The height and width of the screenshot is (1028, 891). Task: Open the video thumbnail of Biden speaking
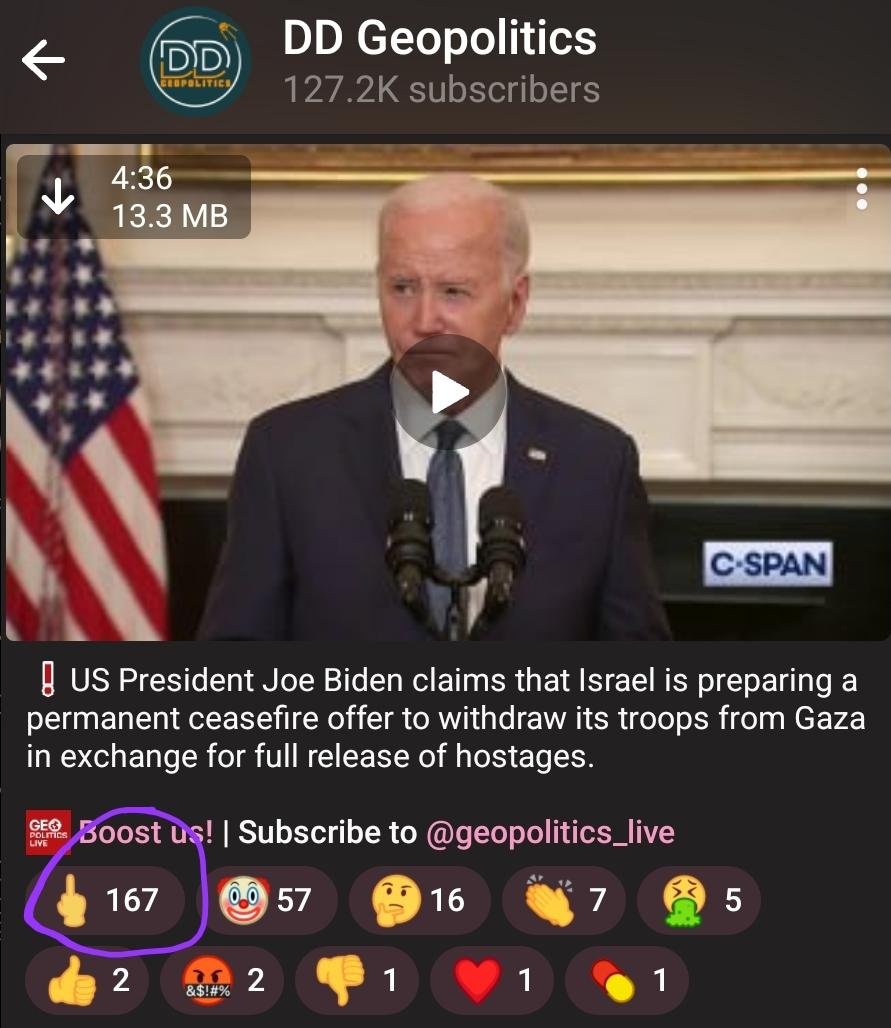[448, 392]
